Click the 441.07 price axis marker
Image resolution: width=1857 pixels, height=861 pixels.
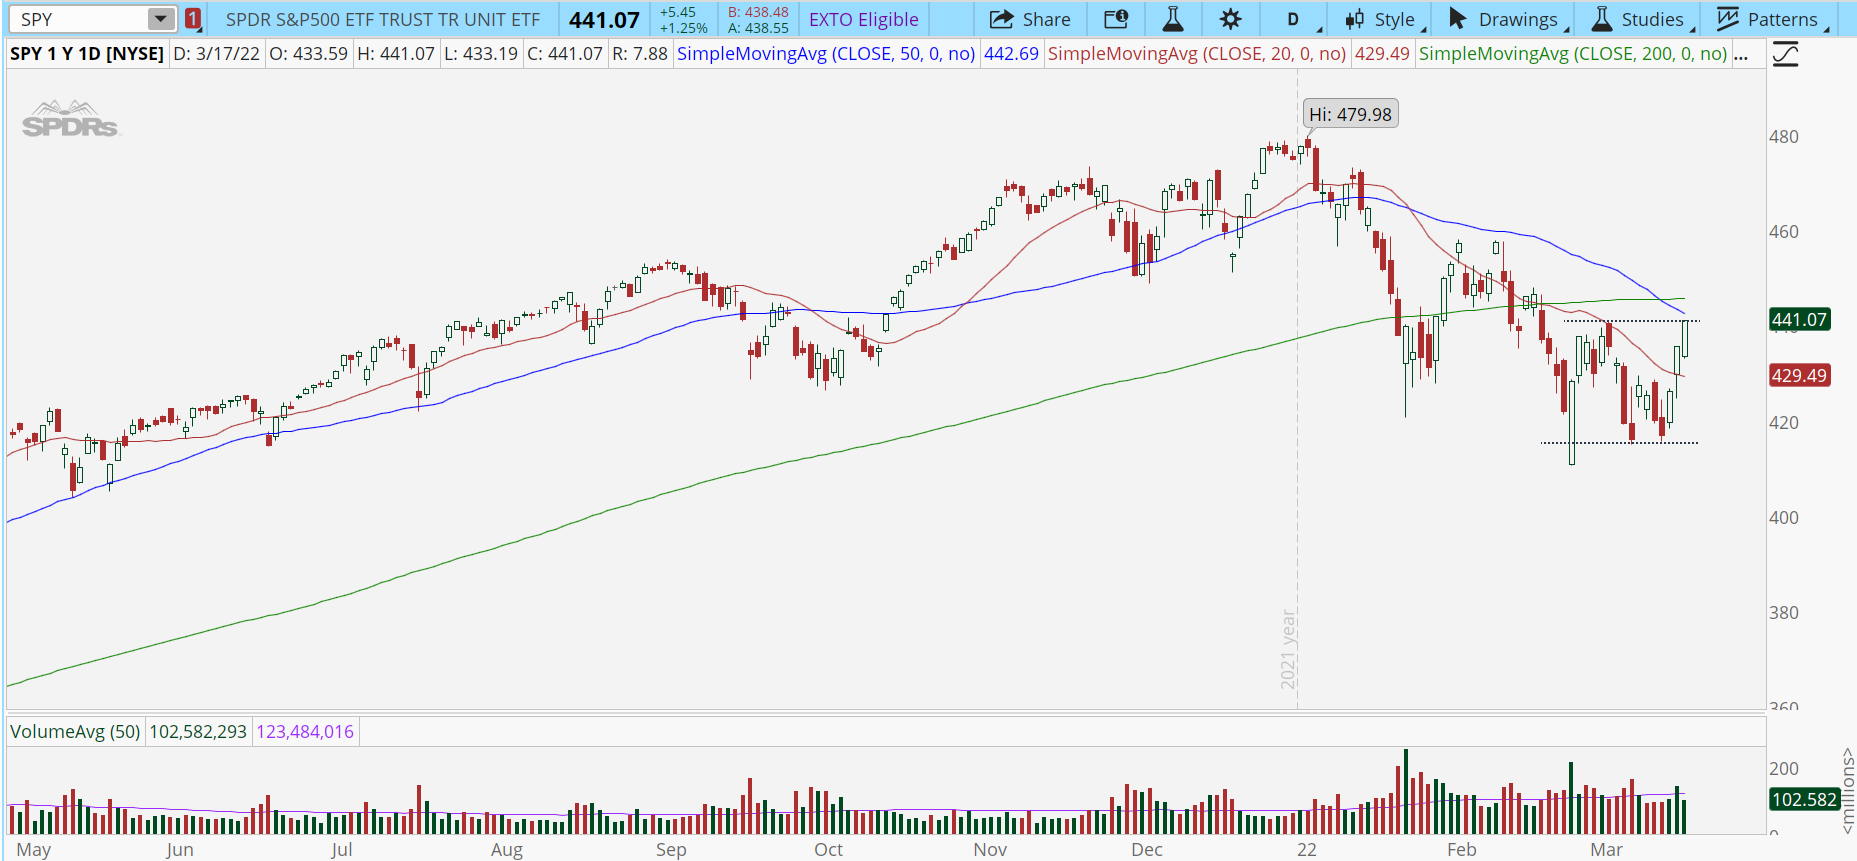point(1800,320)
